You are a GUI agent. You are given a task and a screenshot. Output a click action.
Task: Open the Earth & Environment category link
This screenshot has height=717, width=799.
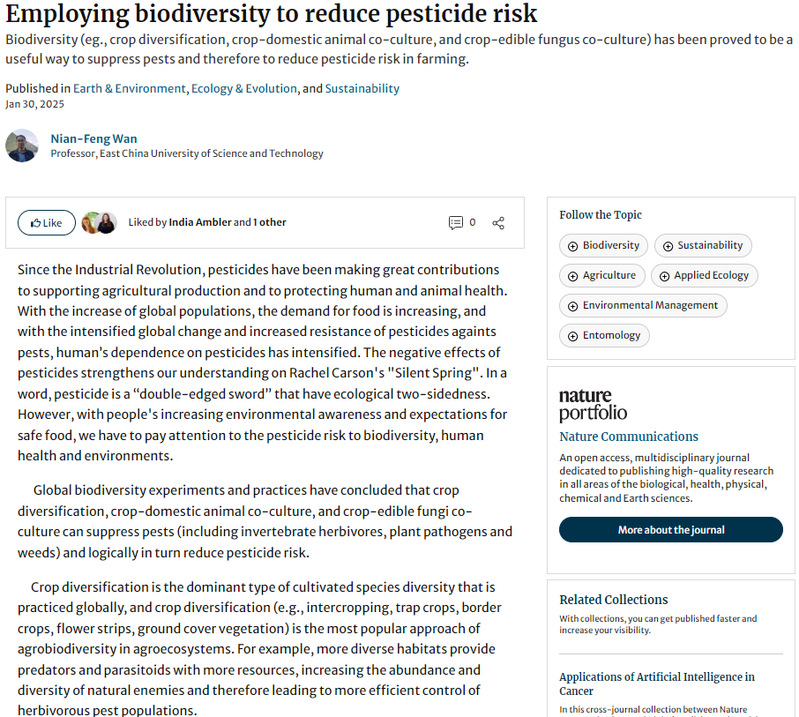coord(130,88)
